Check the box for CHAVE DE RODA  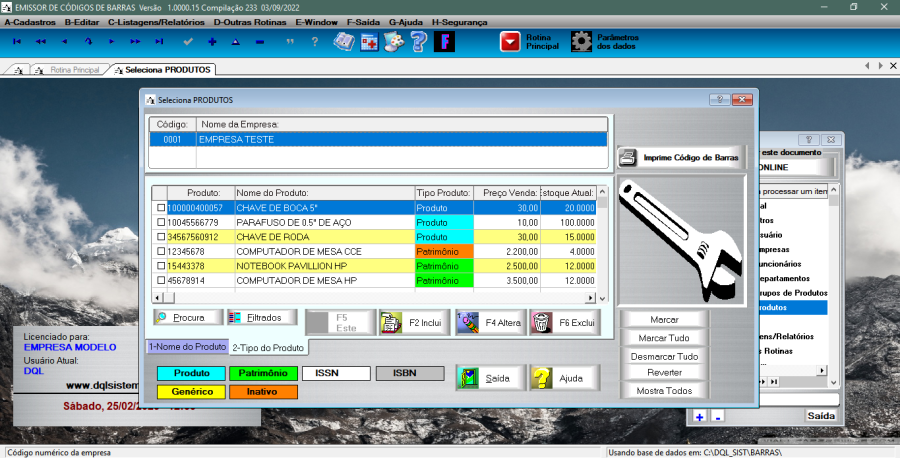[x=161, y=237]
